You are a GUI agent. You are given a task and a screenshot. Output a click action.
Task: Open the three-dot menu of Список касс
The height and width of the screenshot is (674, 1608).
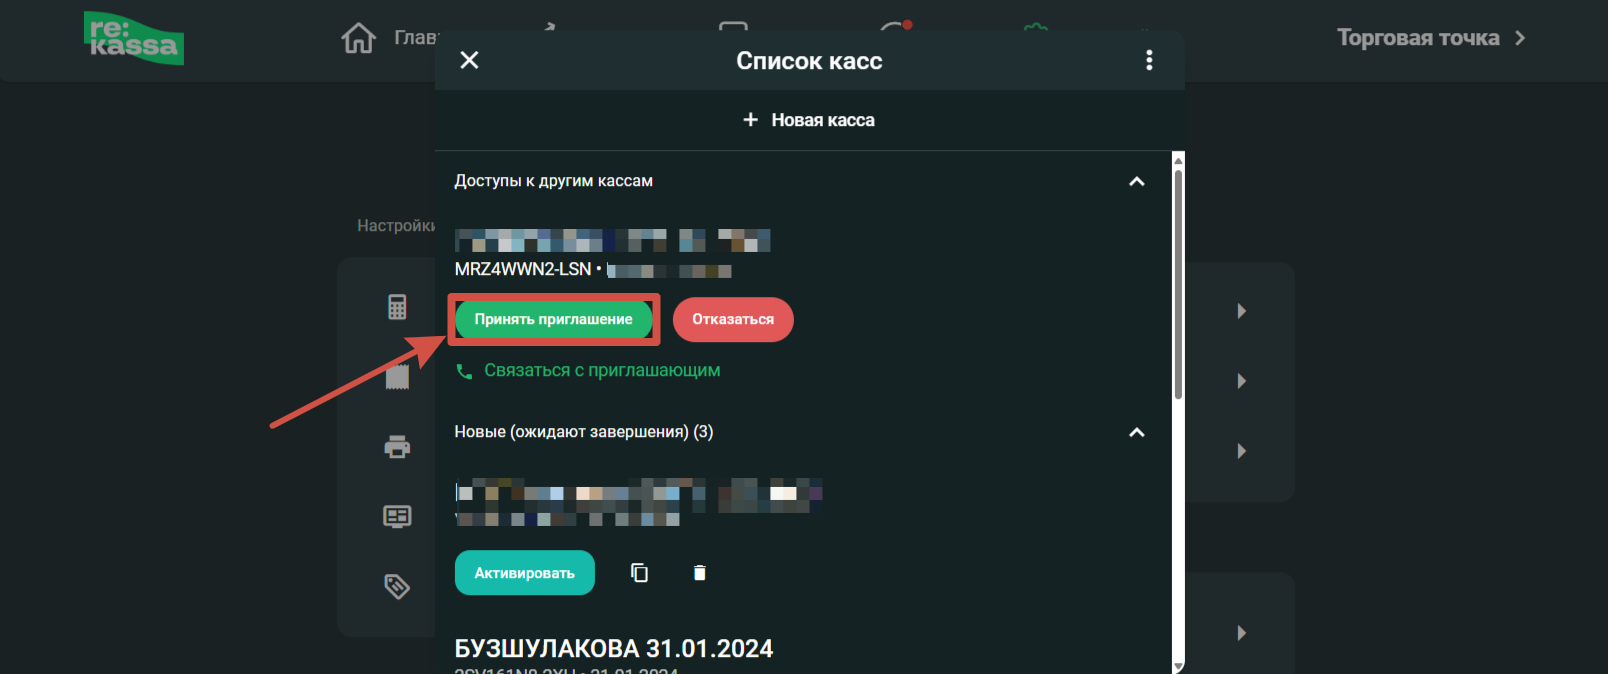pos(1149,60)
